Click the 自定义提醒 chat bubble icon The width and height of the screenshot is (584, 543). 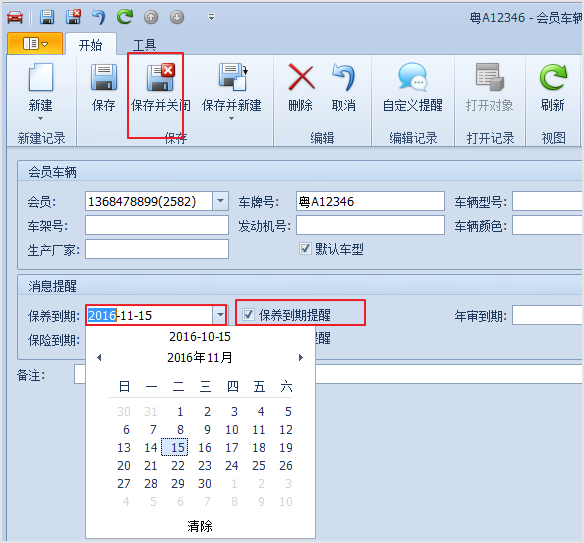tap(413, 76)
